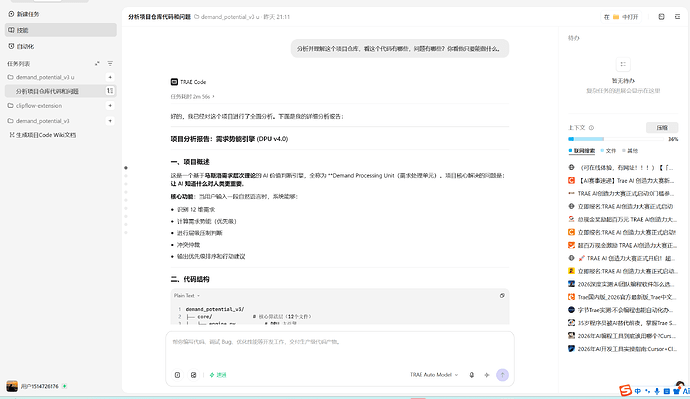Click the microphone voice input icon
690x399 pixels.
coord(472,375)
